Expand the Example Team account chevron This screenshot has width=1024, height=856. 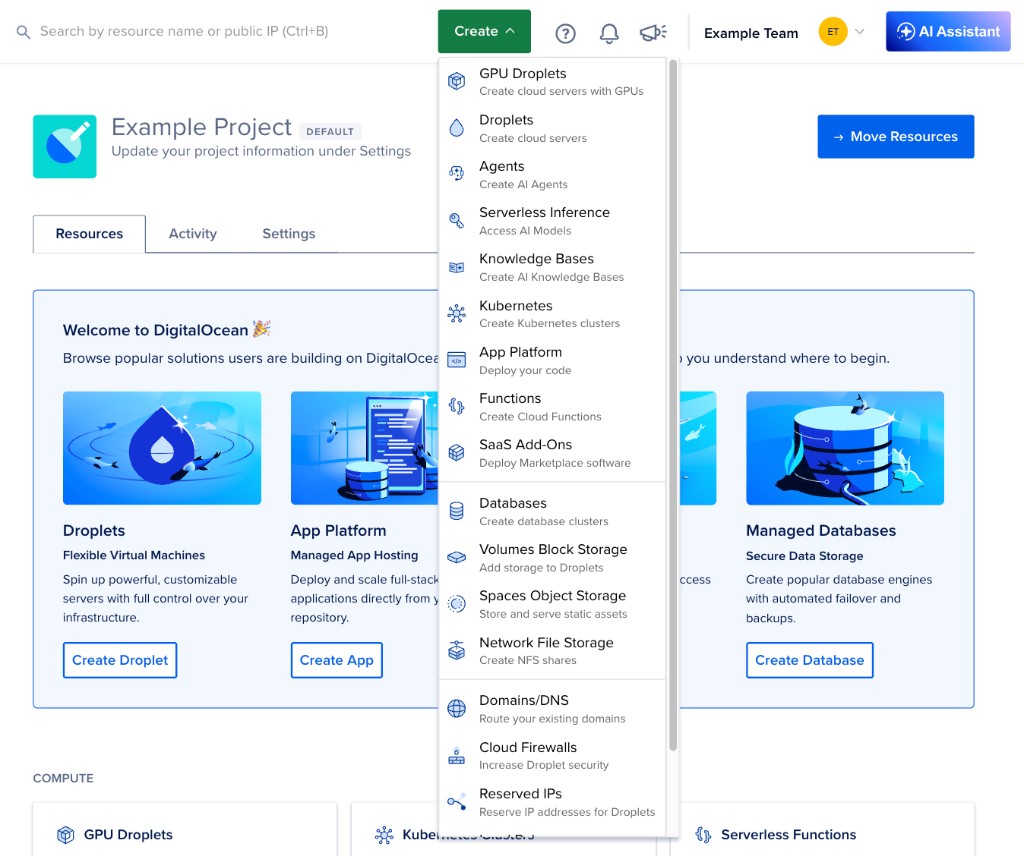(858, 32)
